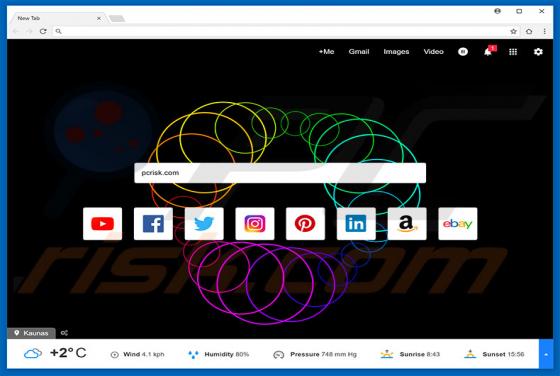Open the +Me link
This screenshot has width=560, height=376.
pos(326,52)
